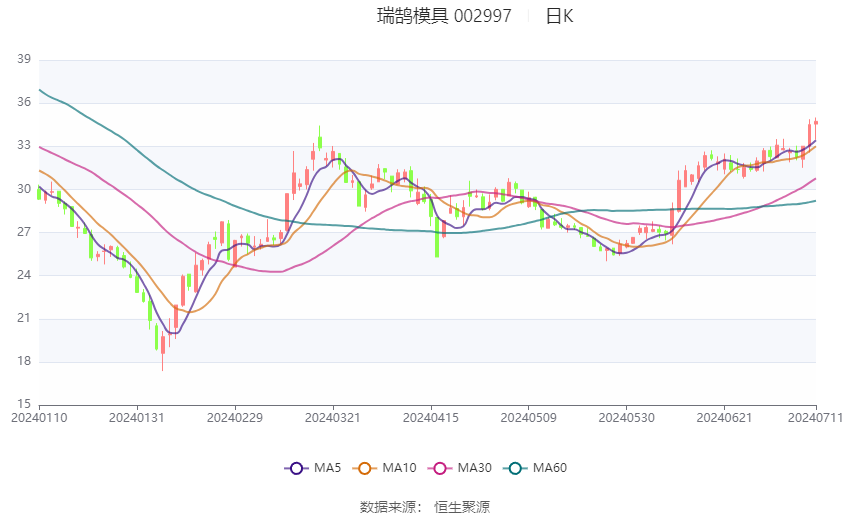This screenshot has width=850, height=517.
Task: Click the MA60 teal legend circle
Action: coord(515,468)
